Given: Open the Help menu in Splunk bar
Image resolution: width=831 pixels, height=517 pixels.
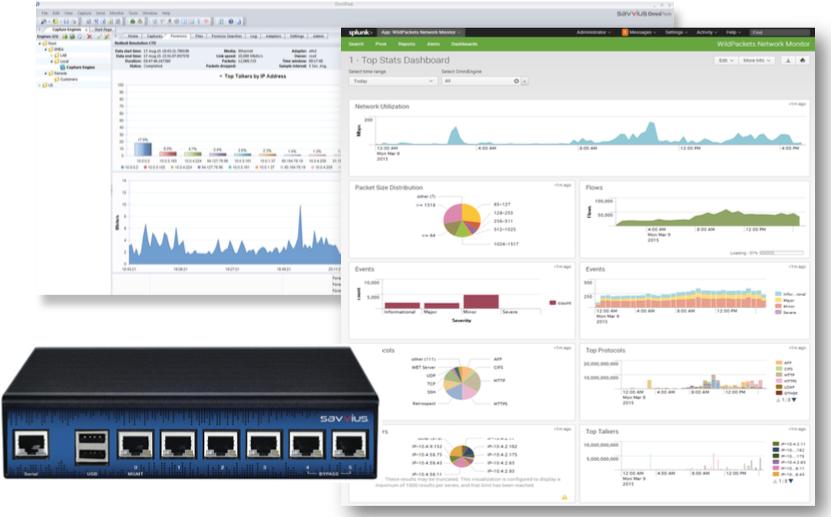Looking at the screenshot, I should (x=733, y=32).
